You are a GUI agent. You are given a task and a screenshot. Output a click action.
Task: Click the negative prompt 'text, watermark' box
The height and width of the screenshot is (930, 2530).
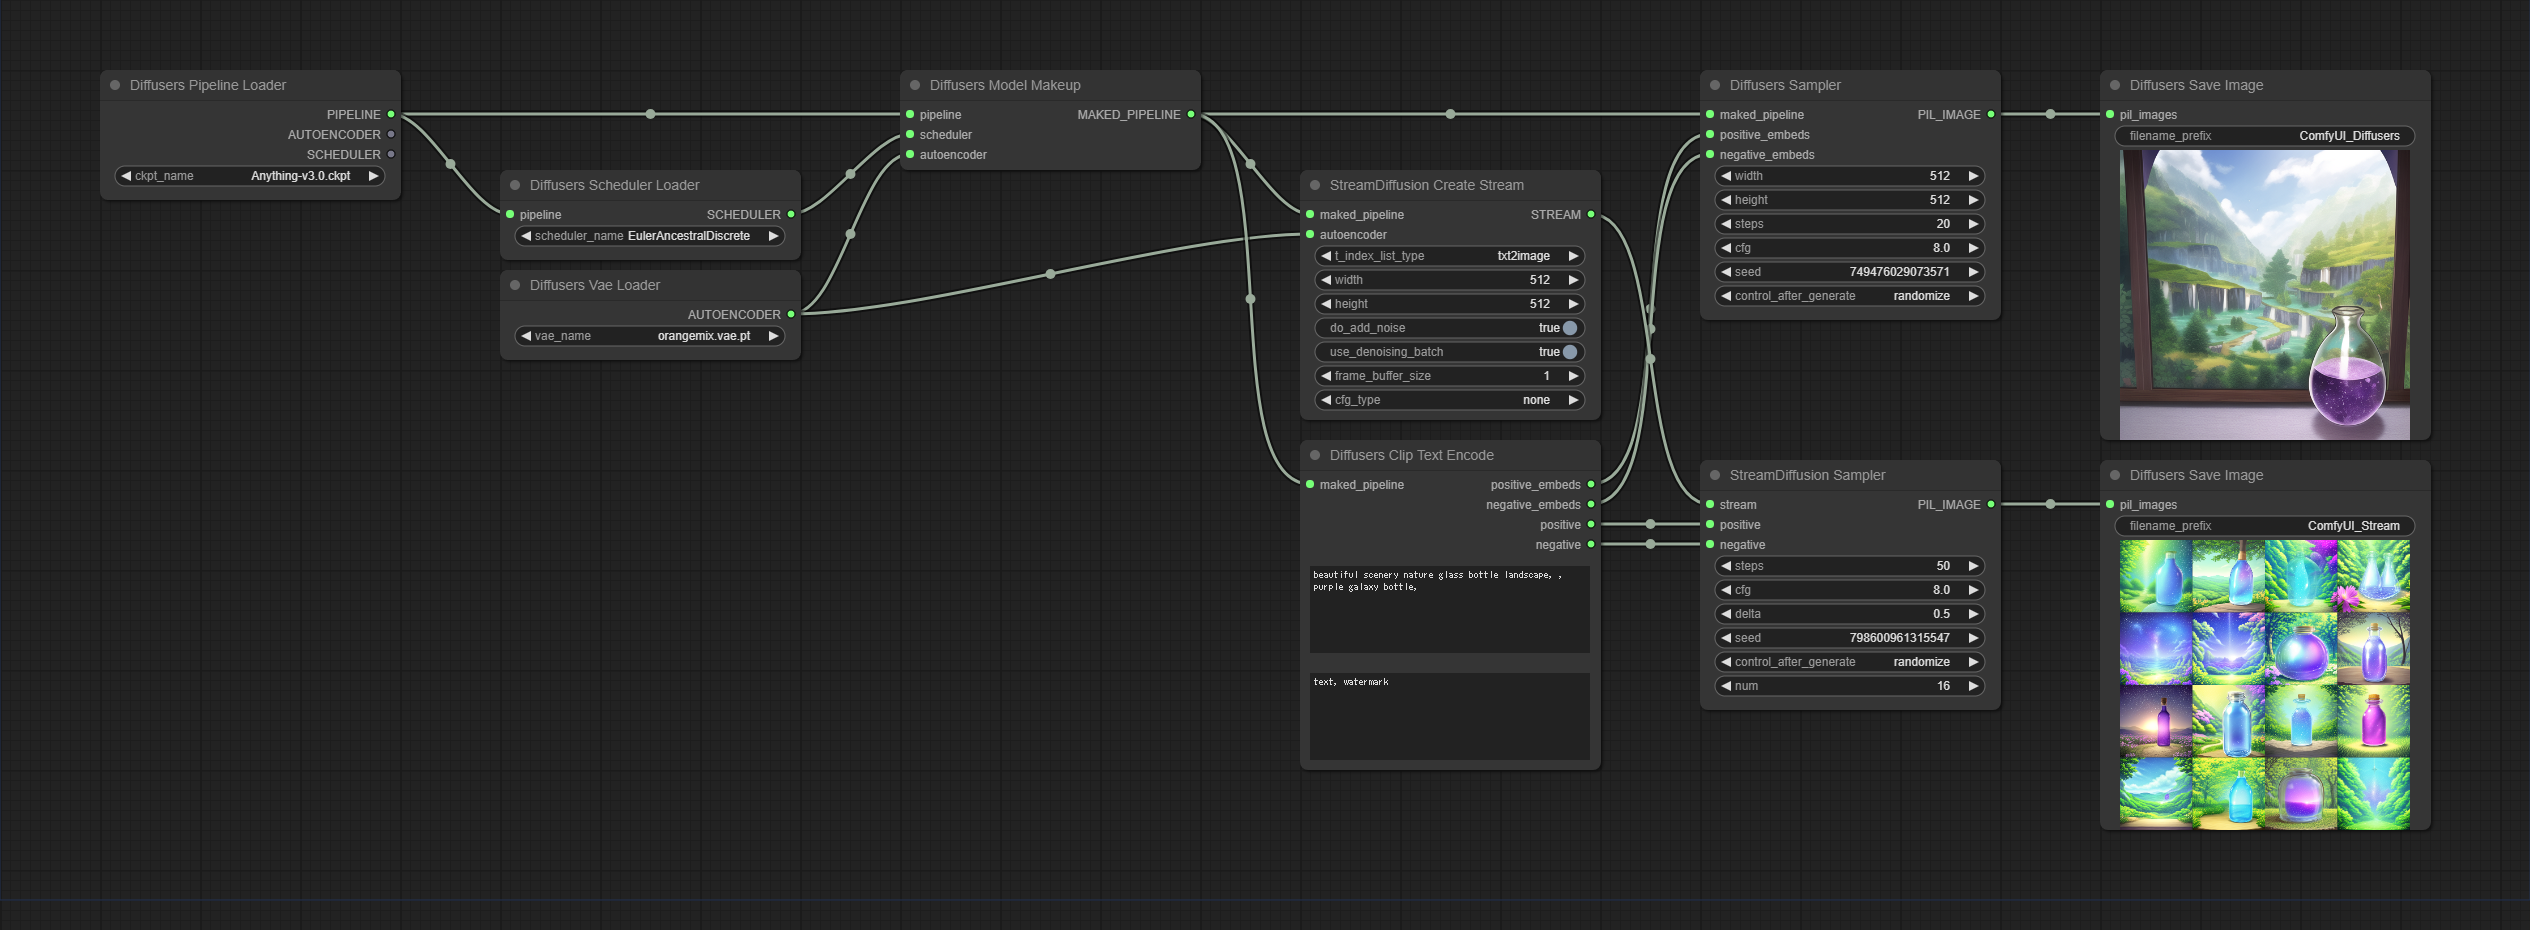1450,716
